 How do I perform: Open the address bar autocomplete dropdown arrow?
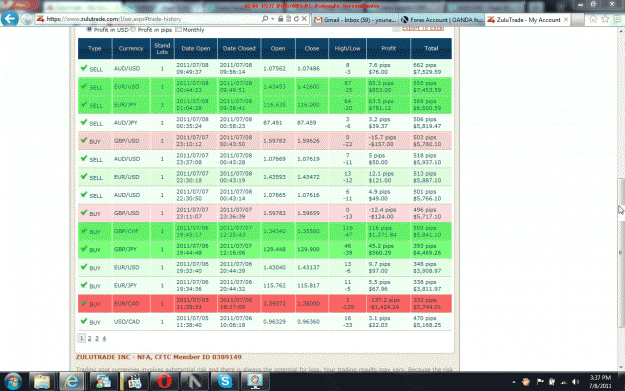[x=273, y=19]
